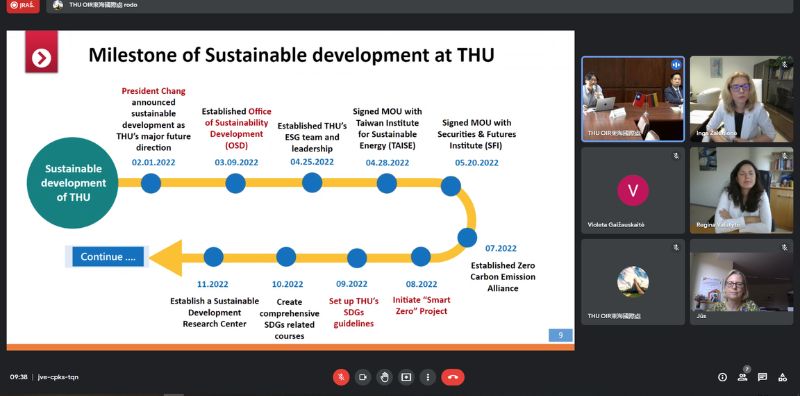
Task: Open chat with everyone panel
Action: click(762, 377)
